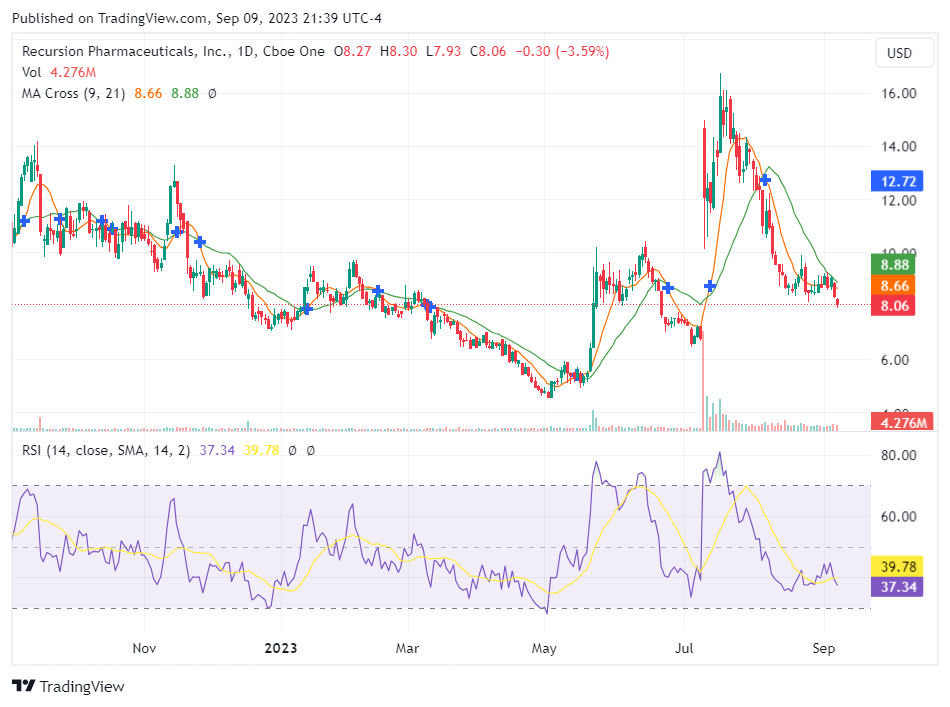Click the red 4.276M volume axis label
Screen dimensions: 950x707
point(902,422)
